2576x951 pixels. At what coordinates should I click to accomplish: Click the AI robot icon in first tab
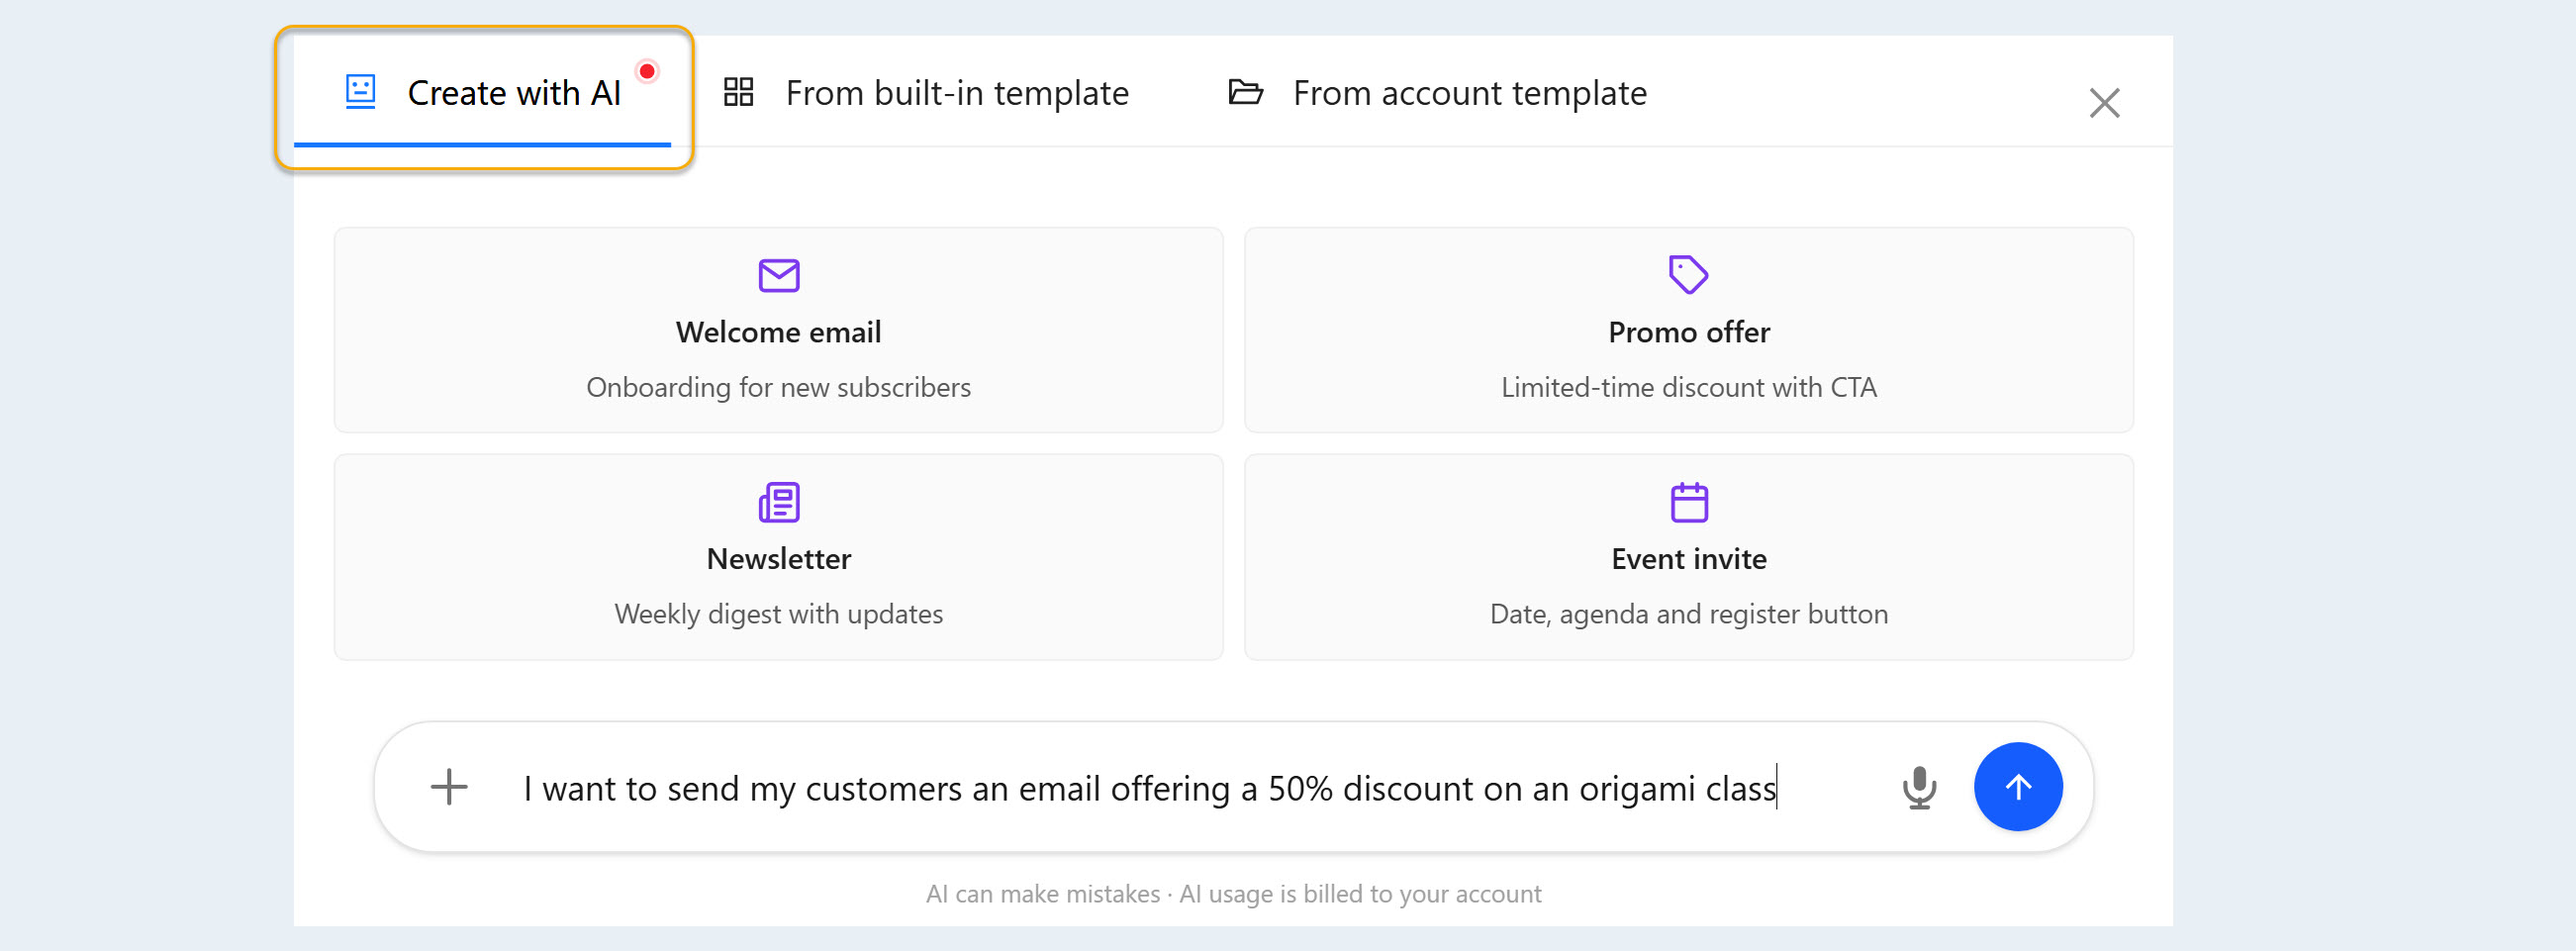click(360, 92)
